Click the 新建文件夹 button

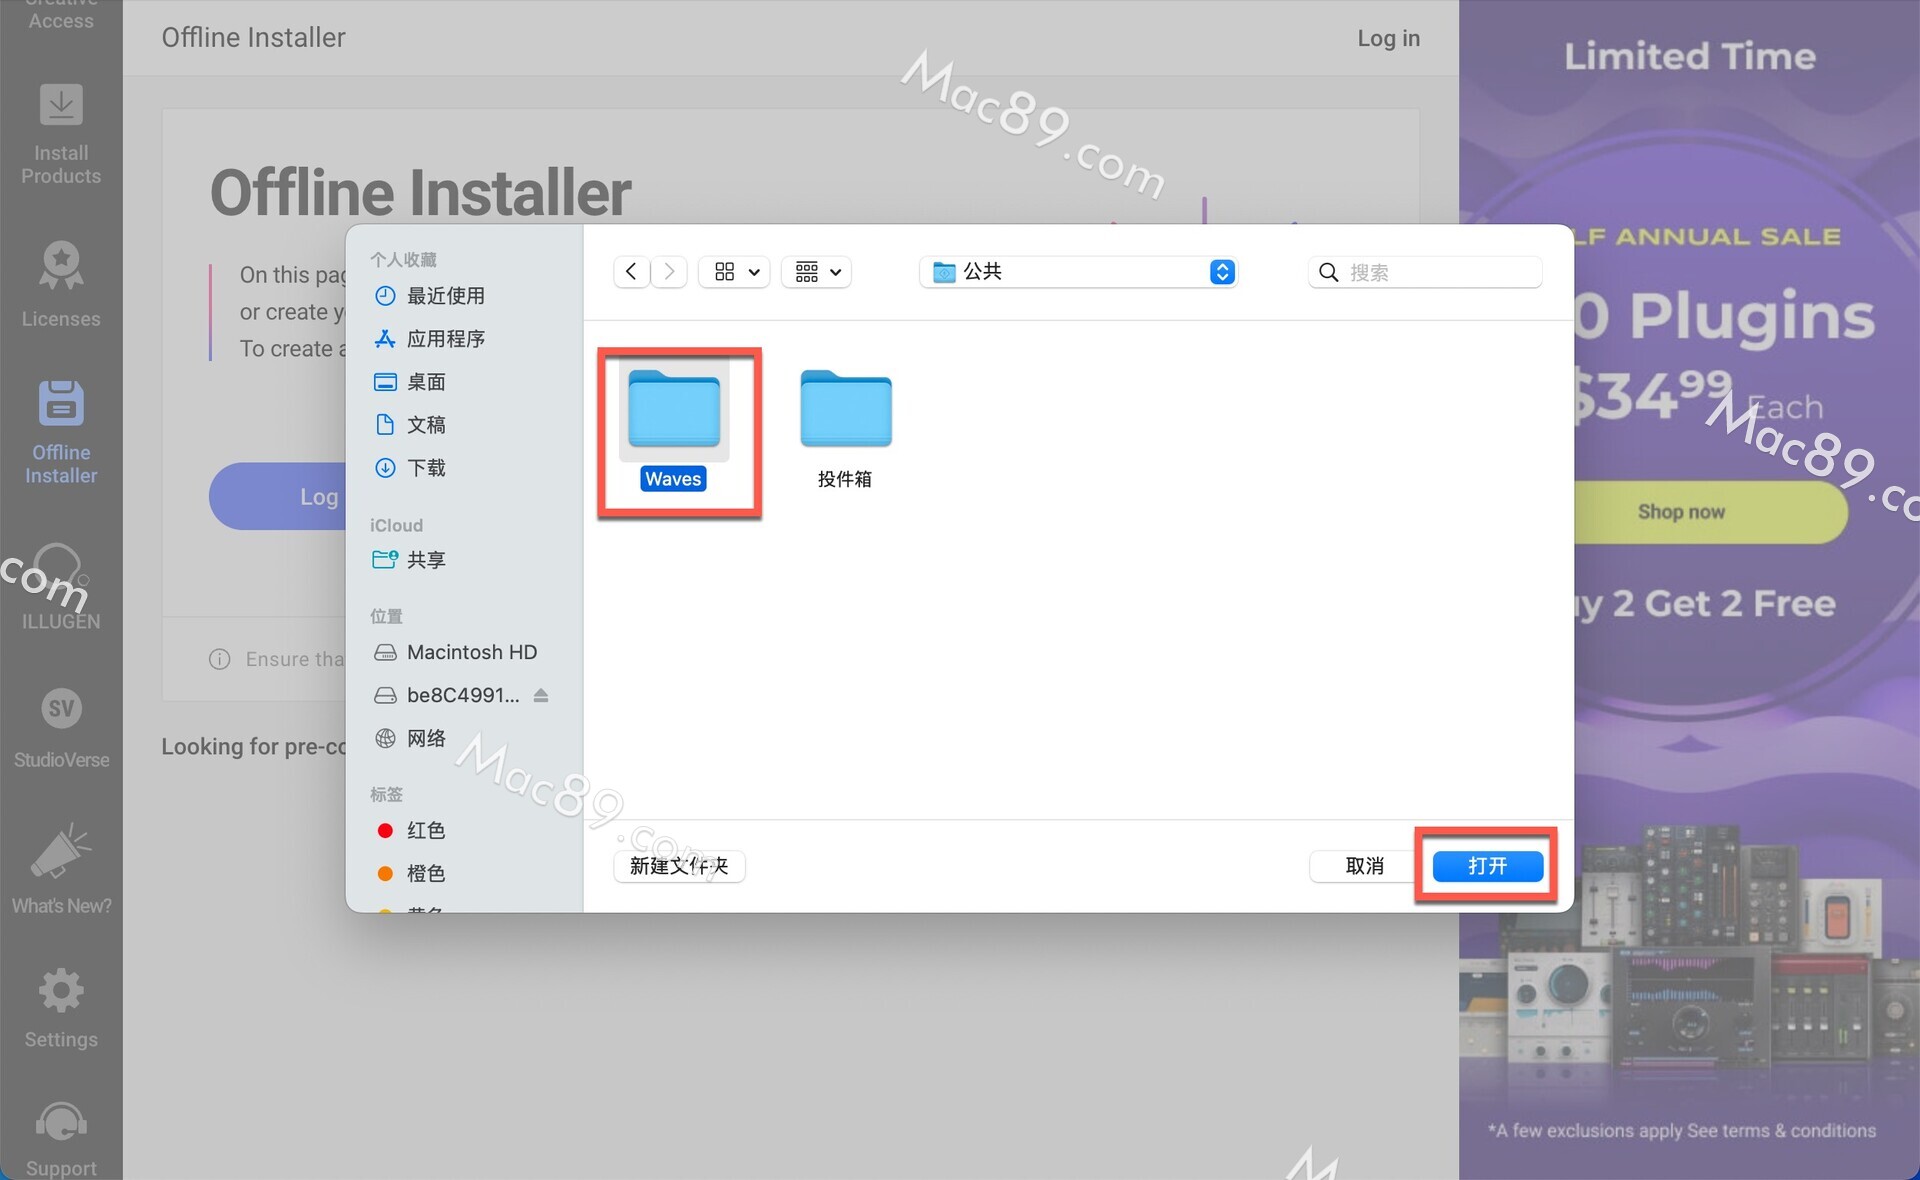click(679, 866)
